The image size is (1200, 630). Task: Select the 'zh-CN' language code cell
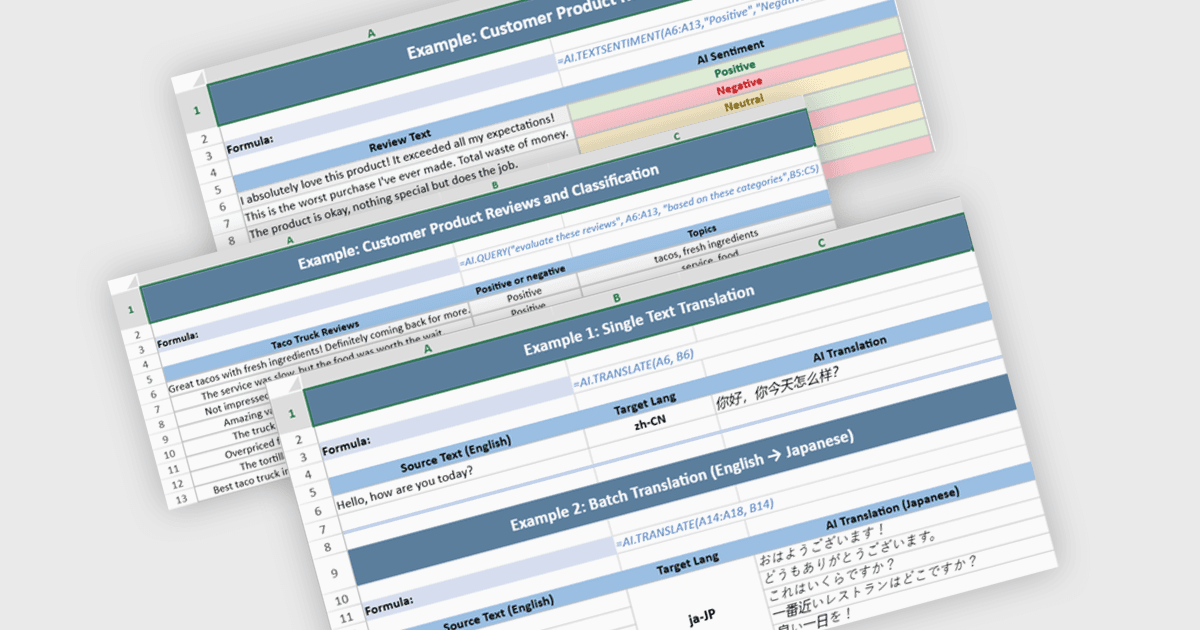tap(649, 422)
